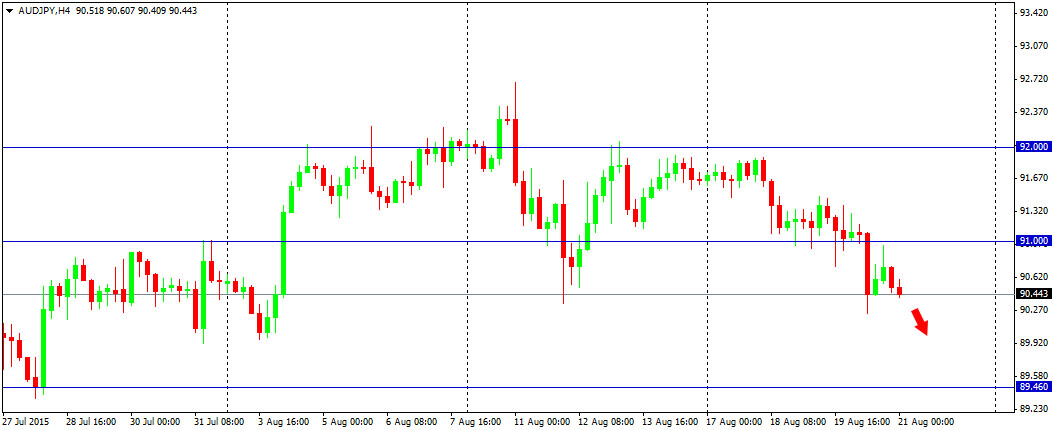Click the 21 Aug 00:00 time label

click(x=929, y=422)
